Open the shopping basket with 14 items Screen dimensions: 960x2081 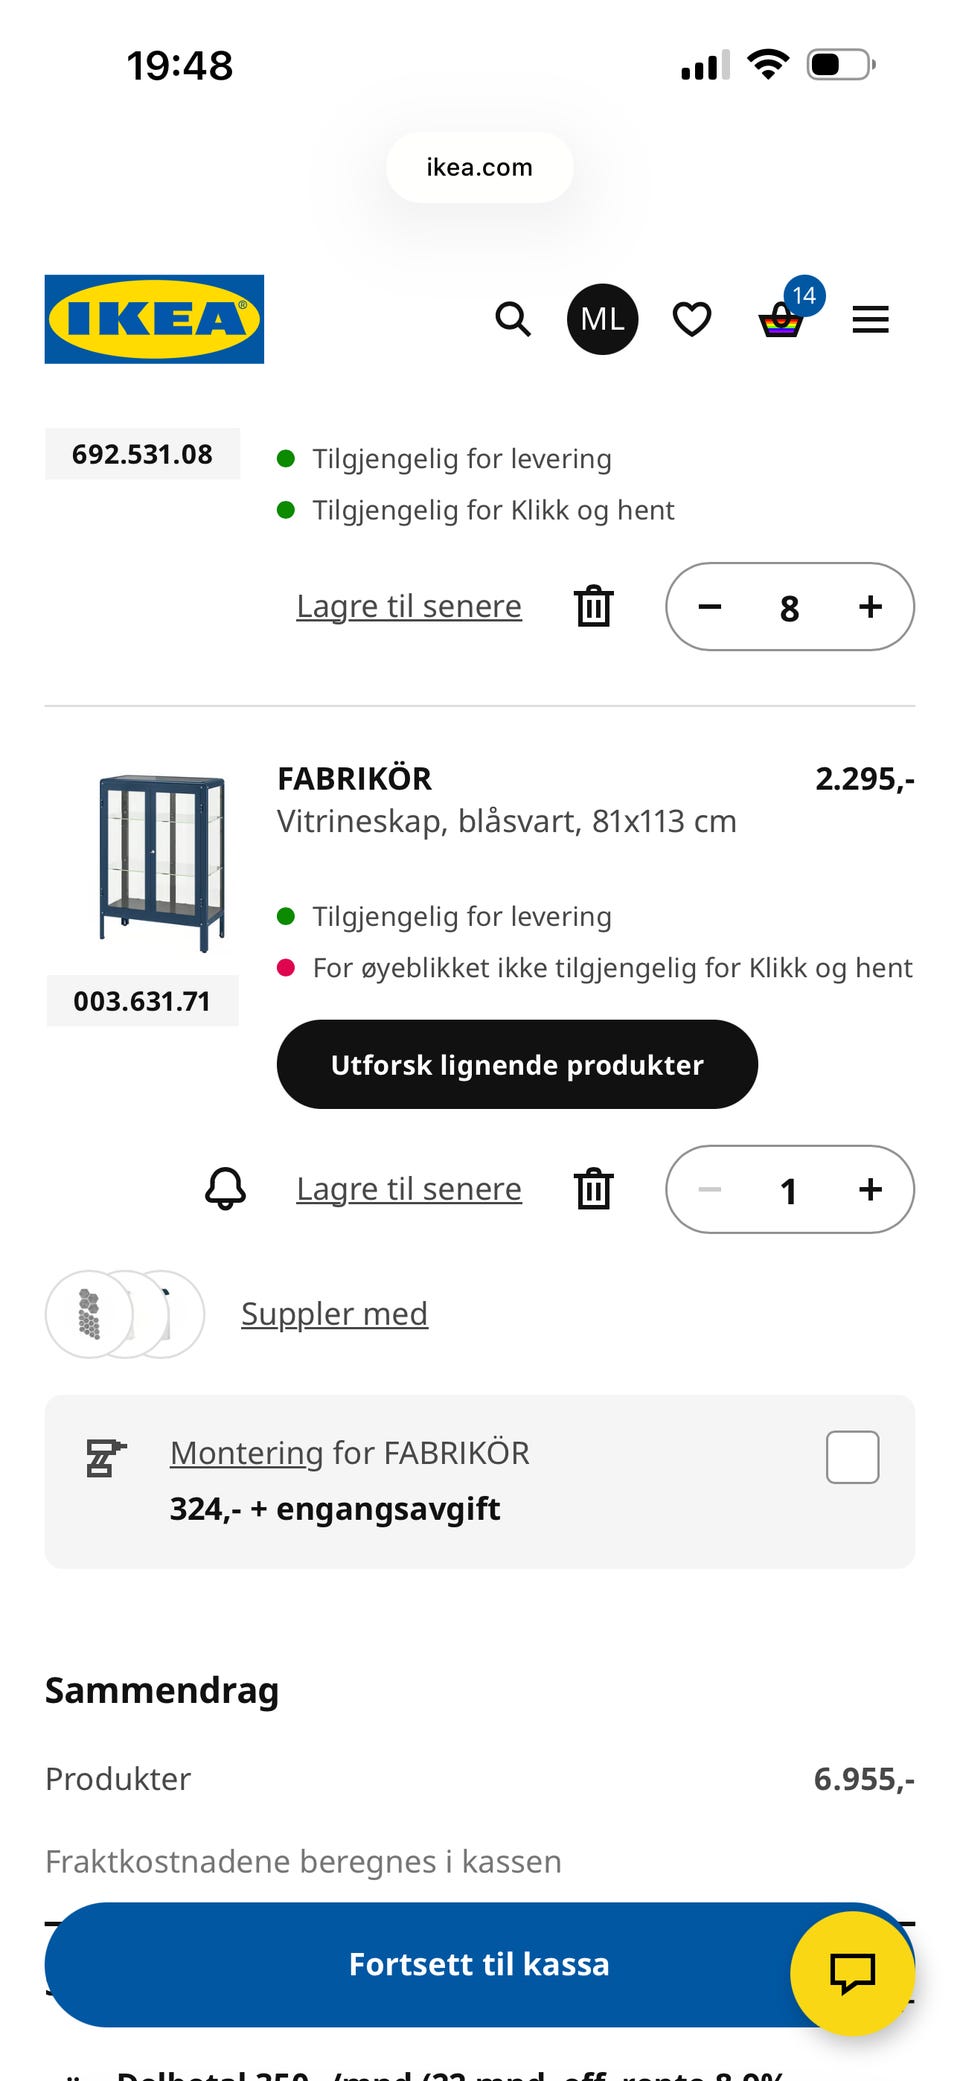coord(781,320)
